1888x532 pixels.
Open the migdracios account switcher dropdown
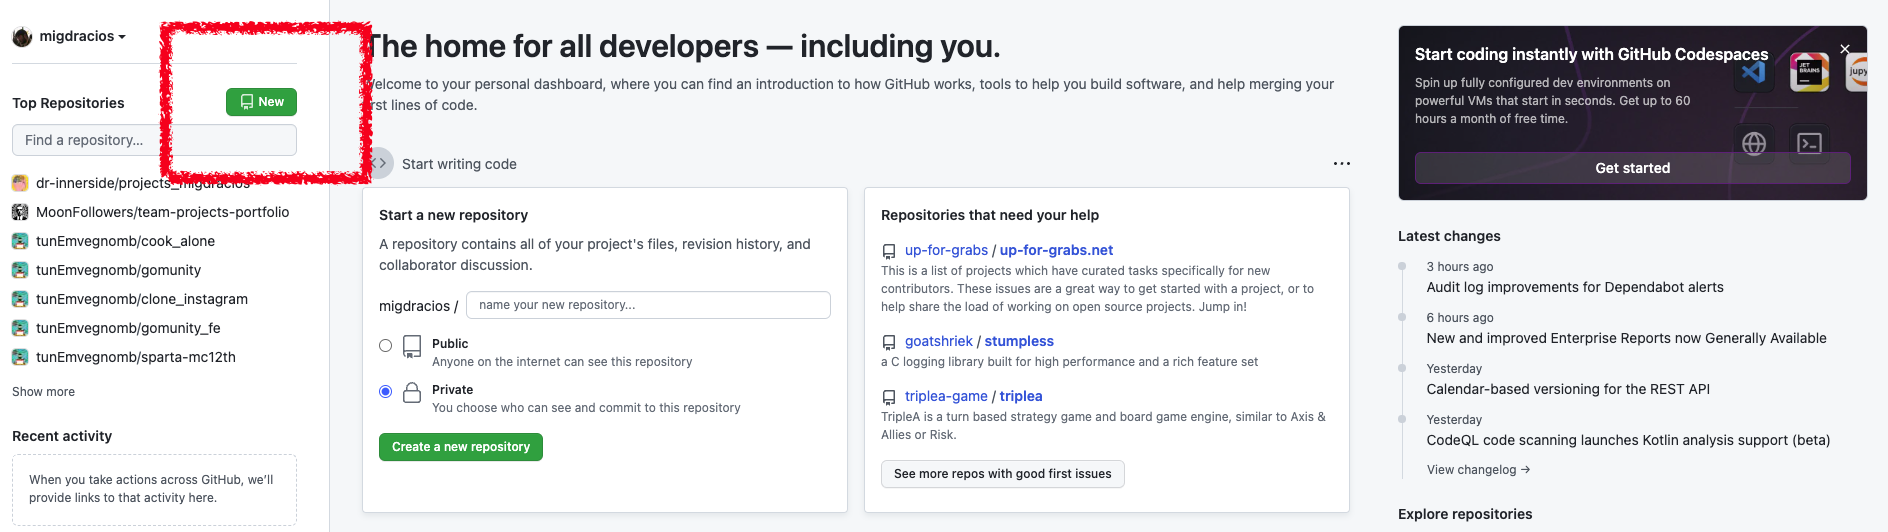click(x=82, y=37)
